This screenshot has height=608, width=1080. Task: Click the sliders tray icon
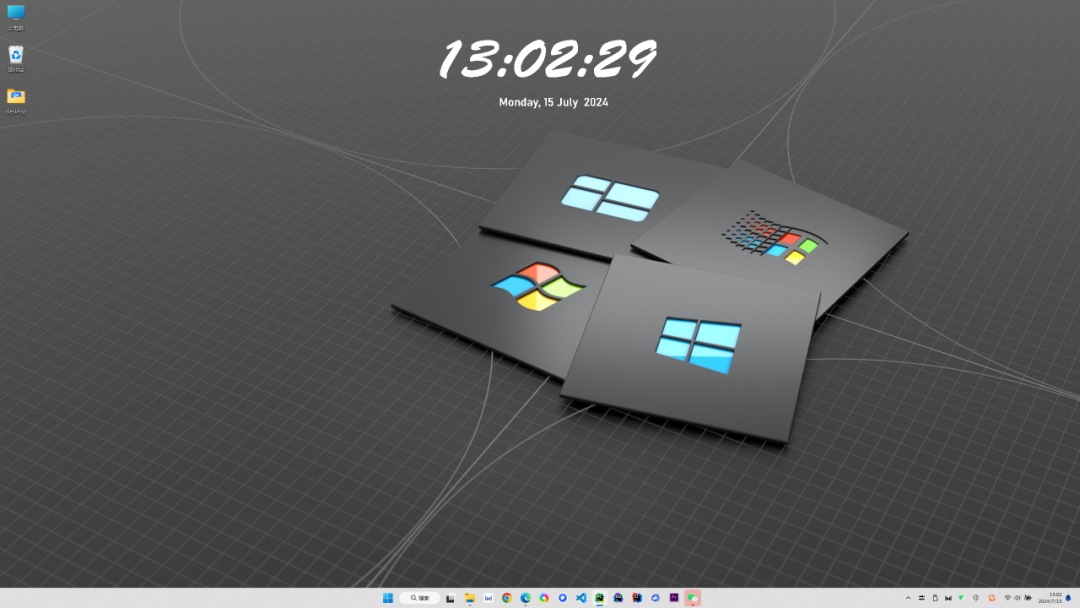click(x=922, y=598)
